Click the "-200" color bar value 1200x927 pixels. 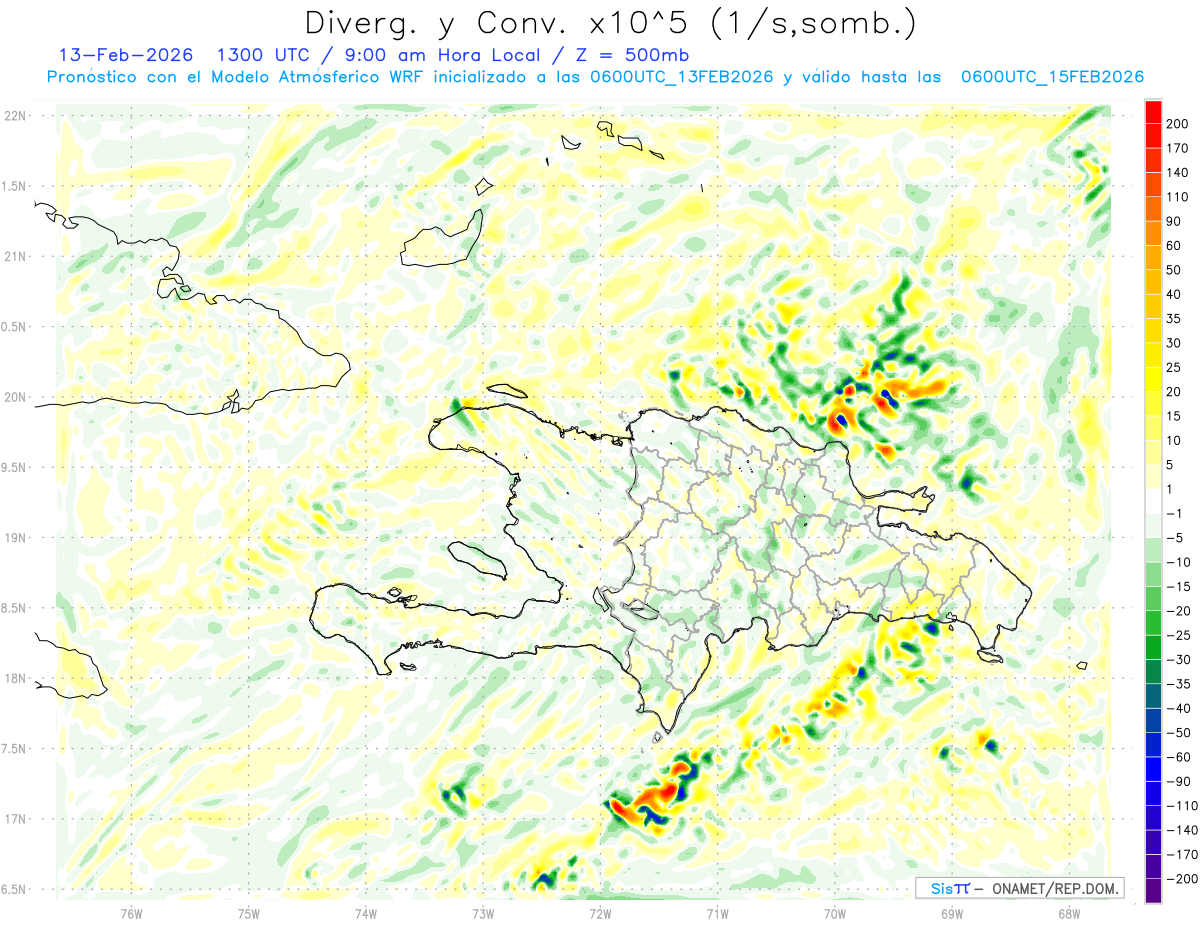pyautogui.click(x=1182, y=880)
